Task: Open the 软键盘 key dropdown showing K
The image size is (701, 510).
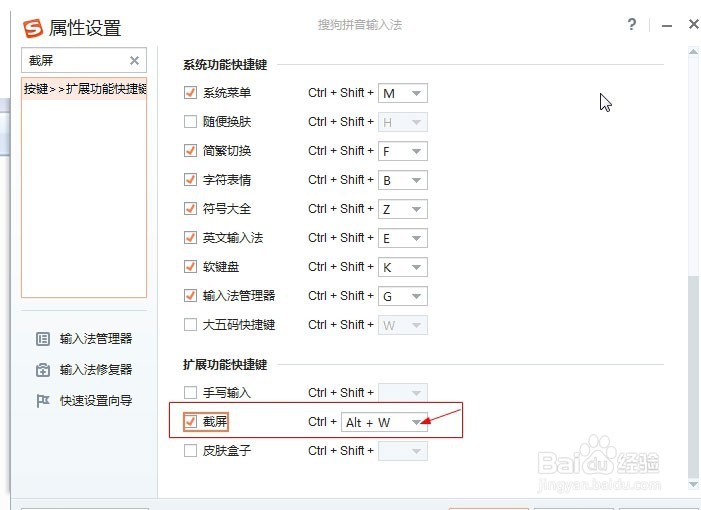Action: pos(403,267)
